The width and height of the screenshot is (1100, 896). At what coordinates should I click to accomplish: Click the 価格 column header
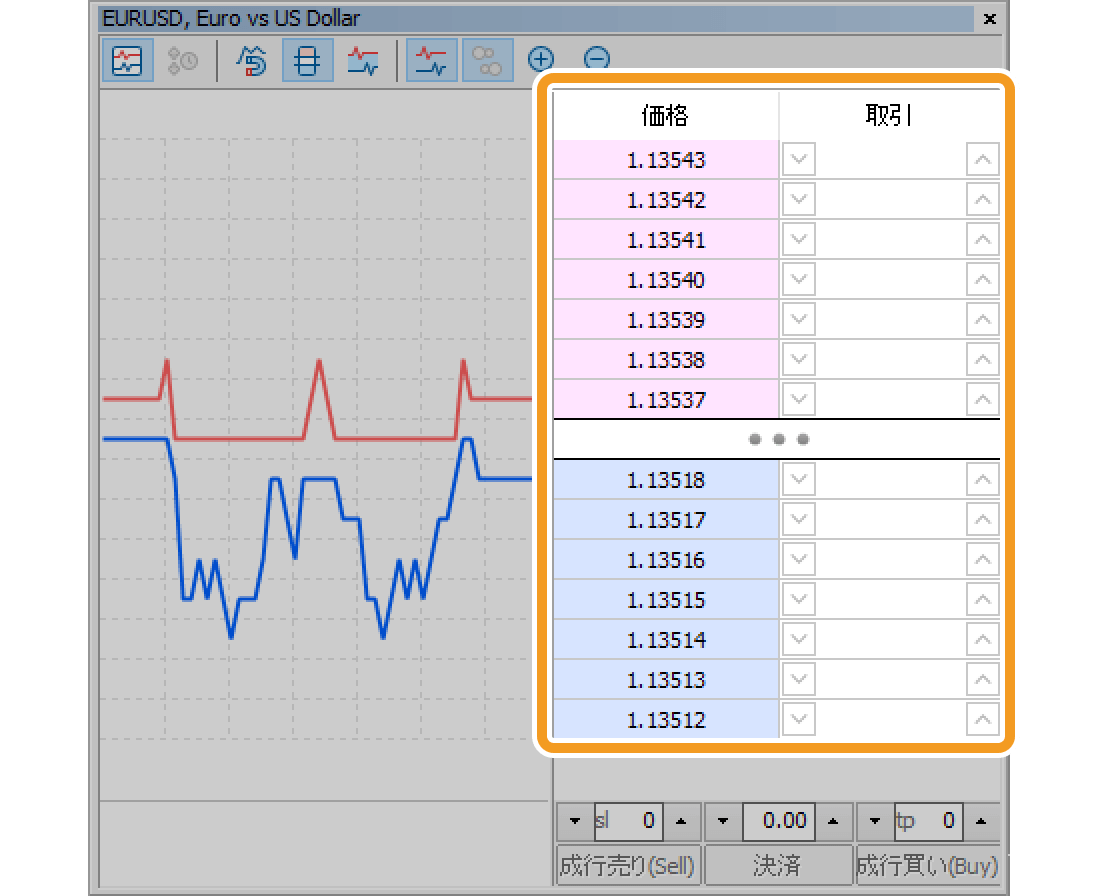tap(666, 115)
